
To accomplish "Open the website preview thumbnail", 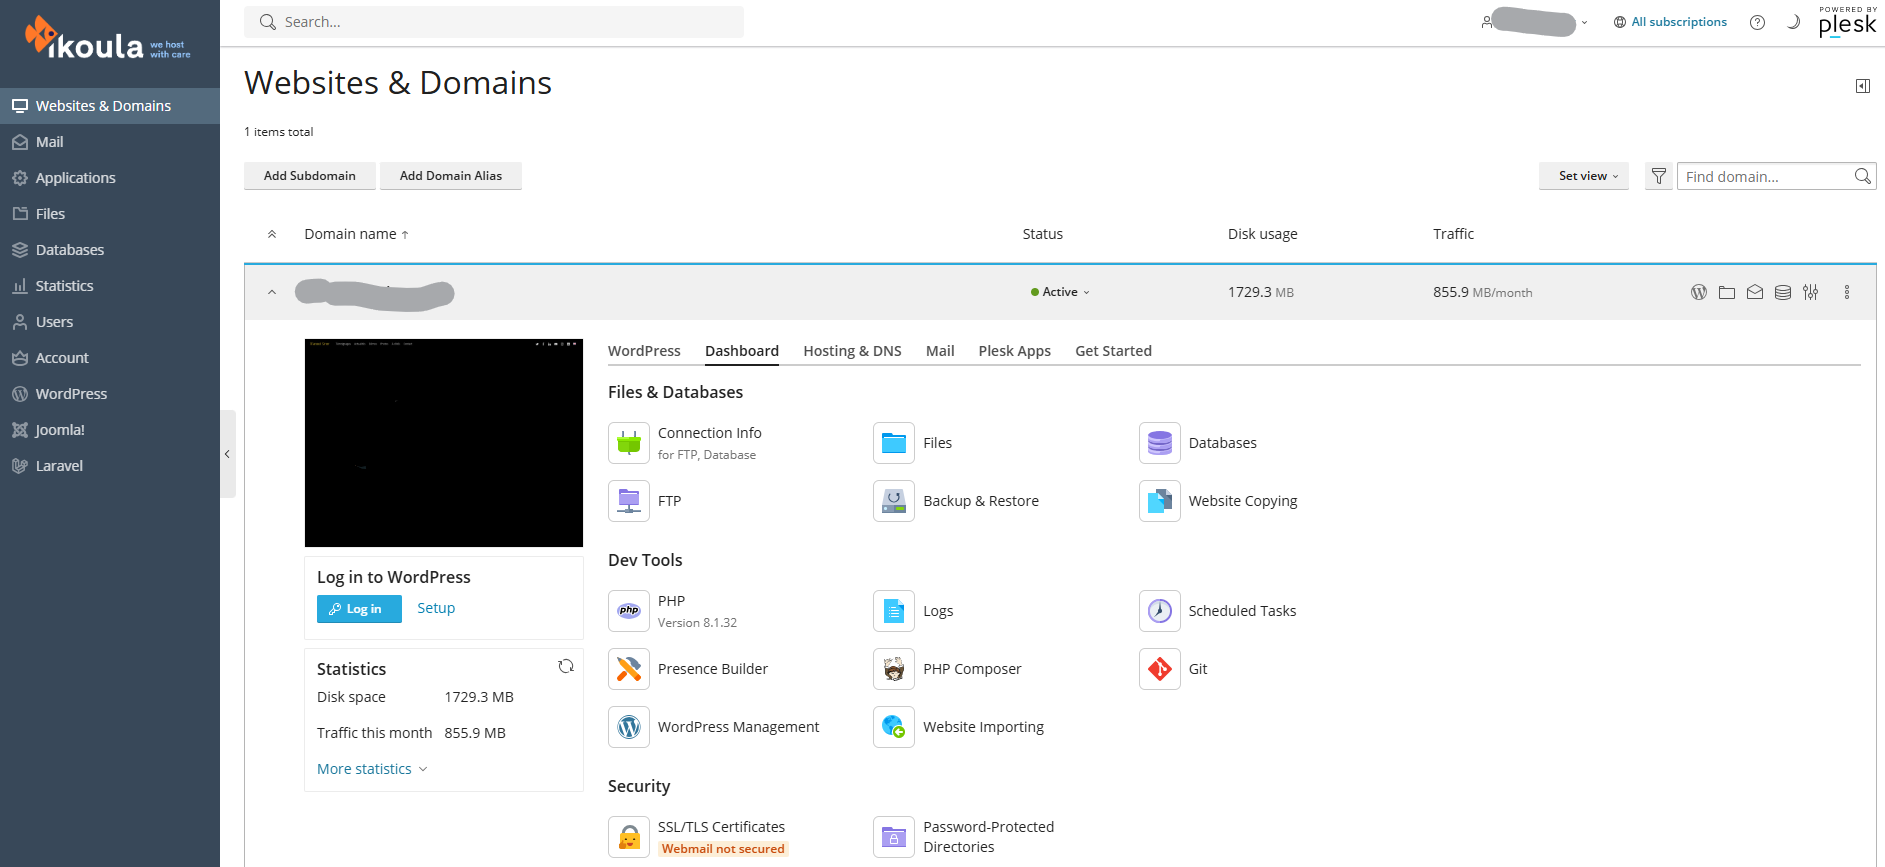I will point(444,443).
